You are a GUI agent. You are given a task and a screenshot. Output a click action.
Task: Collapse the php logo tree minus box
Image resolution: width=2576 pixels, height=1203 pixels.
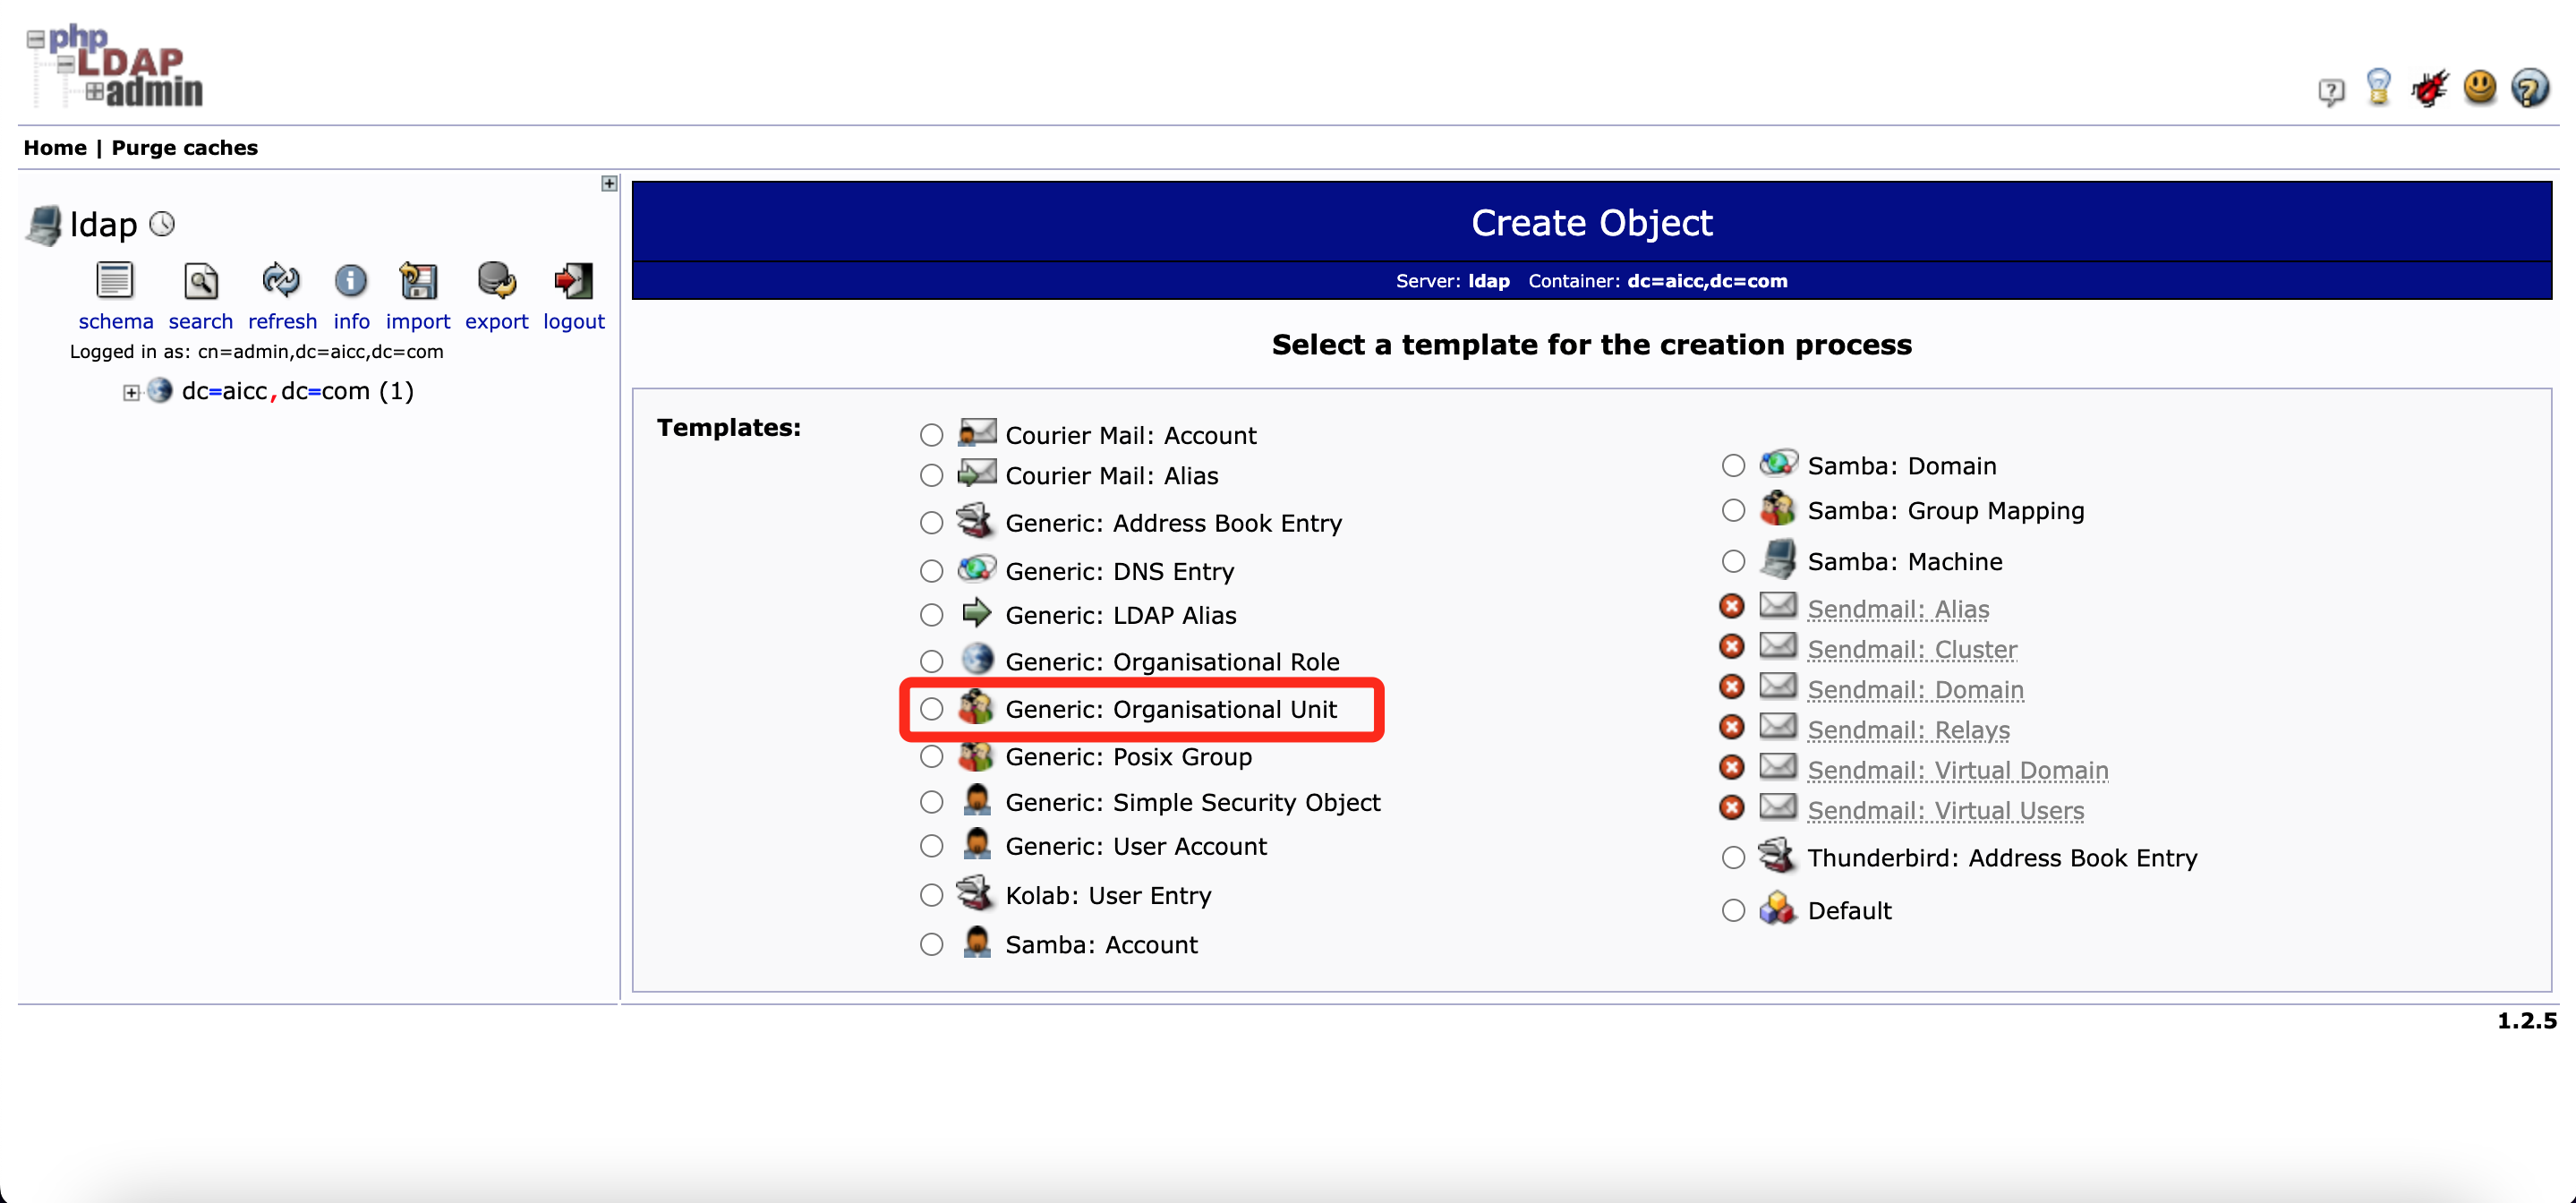36,40
